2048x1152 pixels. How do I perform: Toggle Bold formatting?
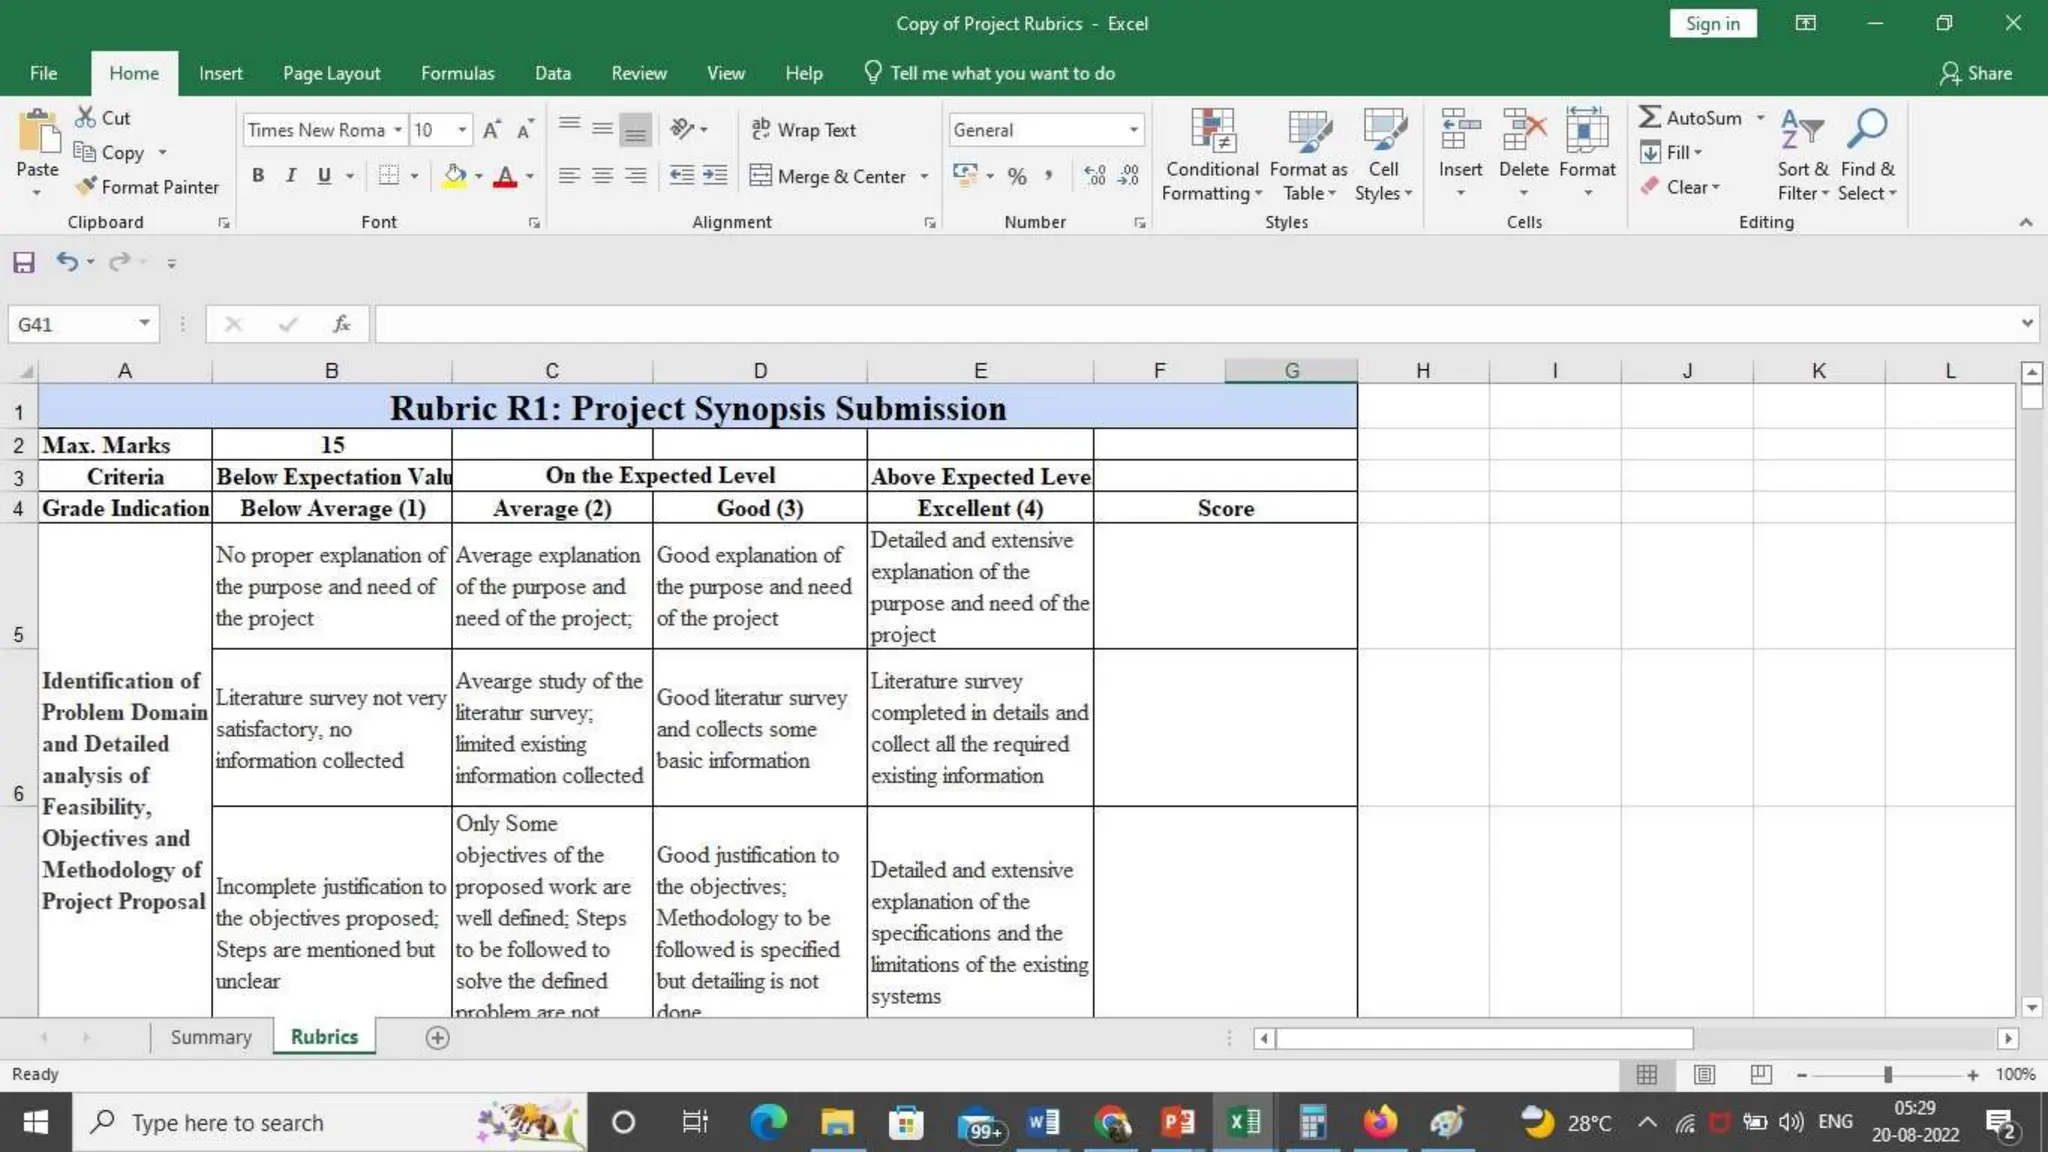(x=258, y=176)
